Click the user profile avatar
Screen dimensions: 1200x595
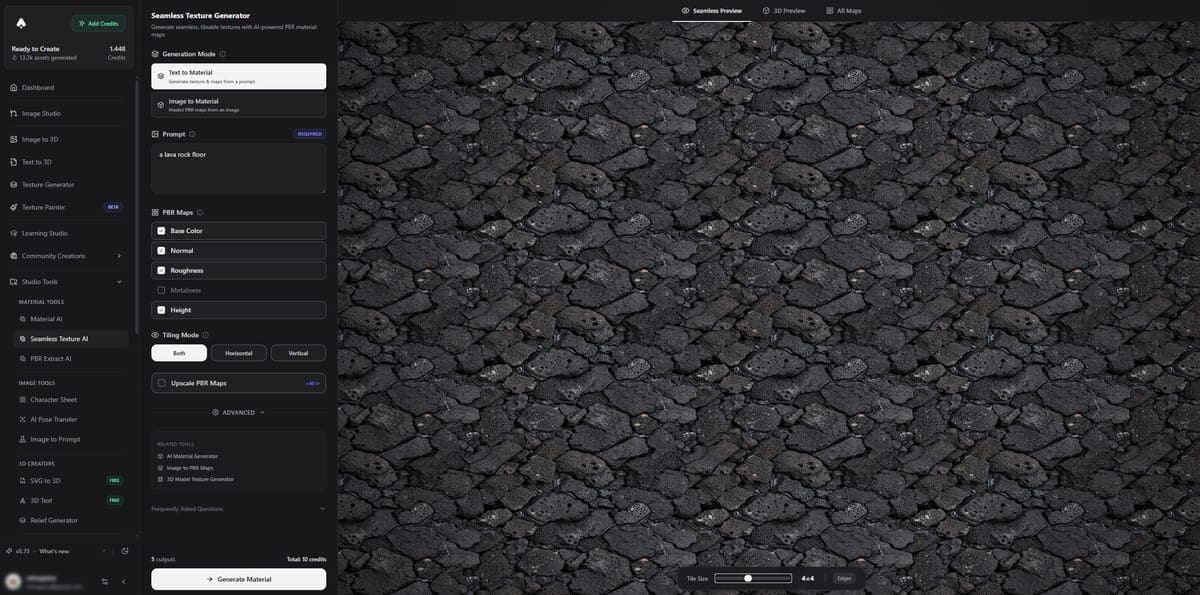13,581
